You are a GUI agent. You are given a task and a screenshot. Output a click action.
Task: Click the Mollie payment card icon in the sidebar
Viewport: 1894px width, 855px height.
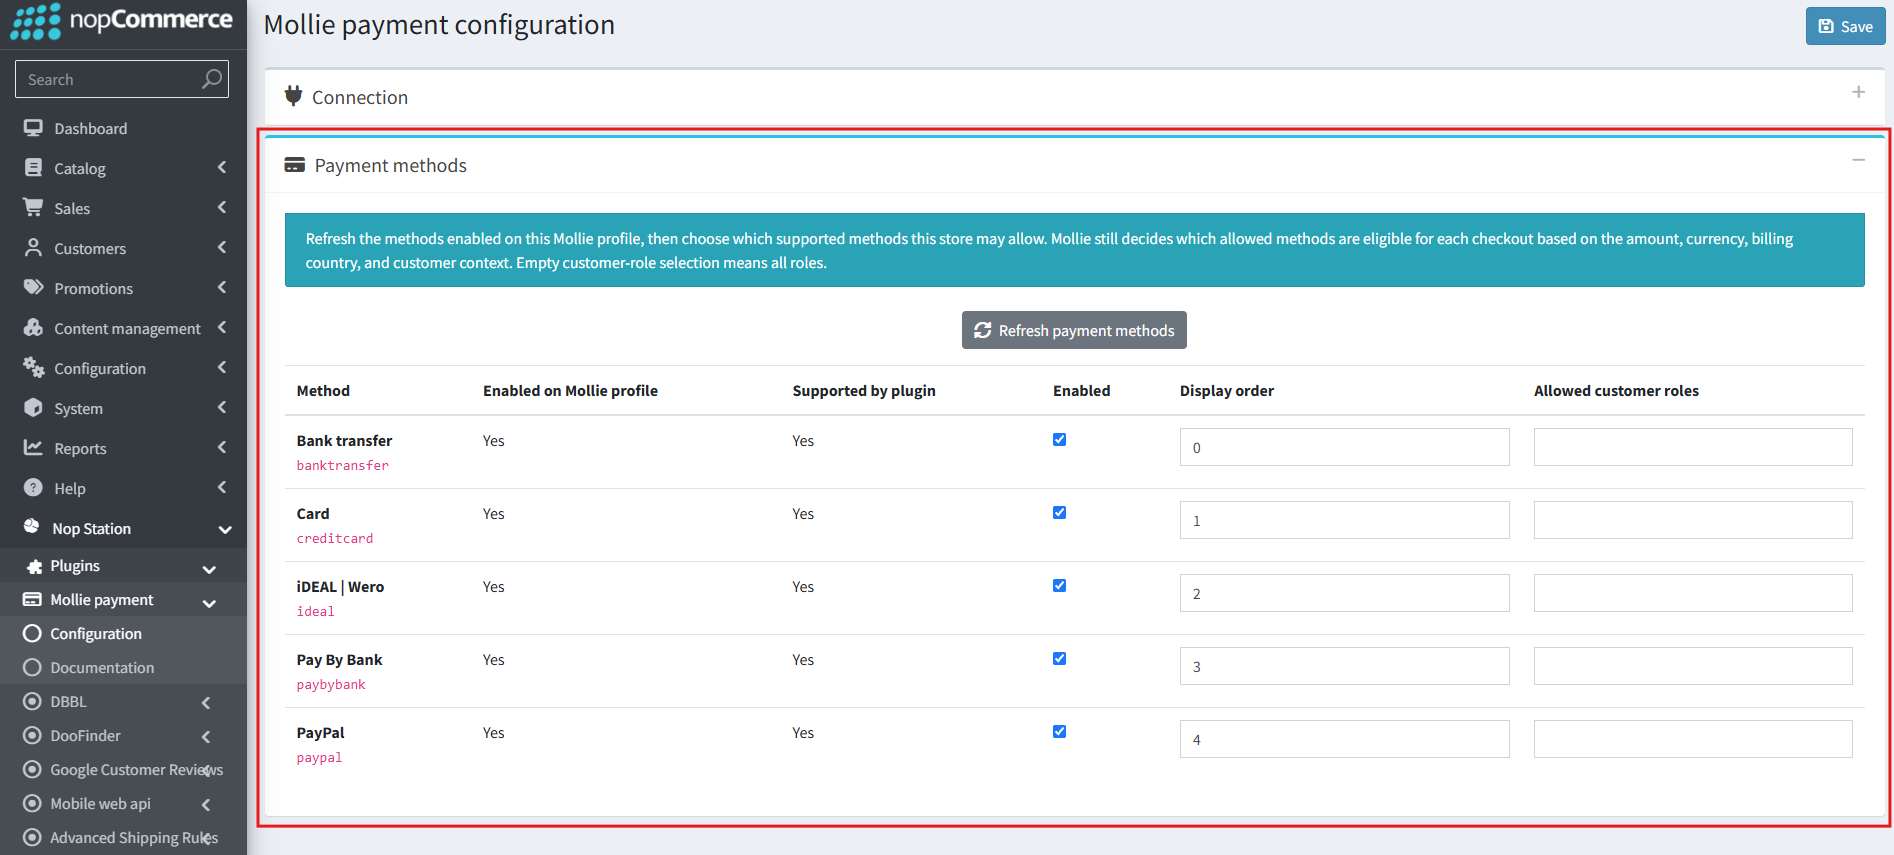pyautogui.click(x=32, y=599)
